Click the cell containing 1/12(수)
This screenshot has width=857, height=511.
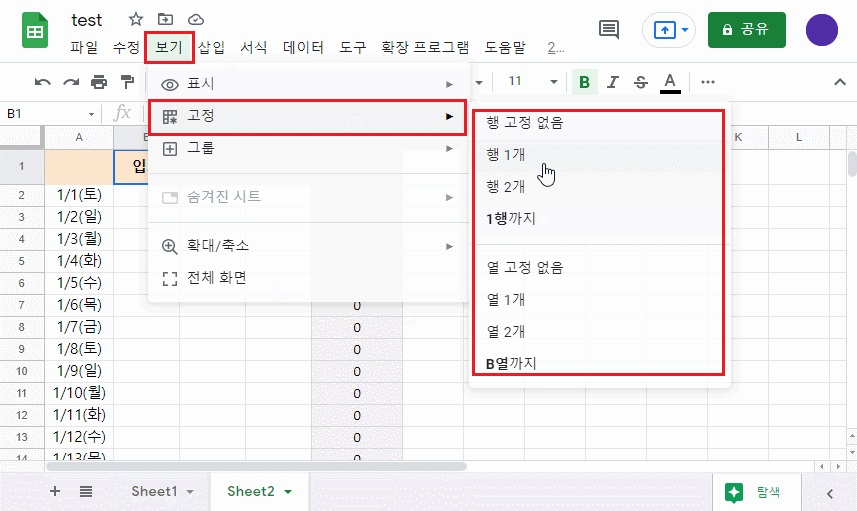(79, 437)
